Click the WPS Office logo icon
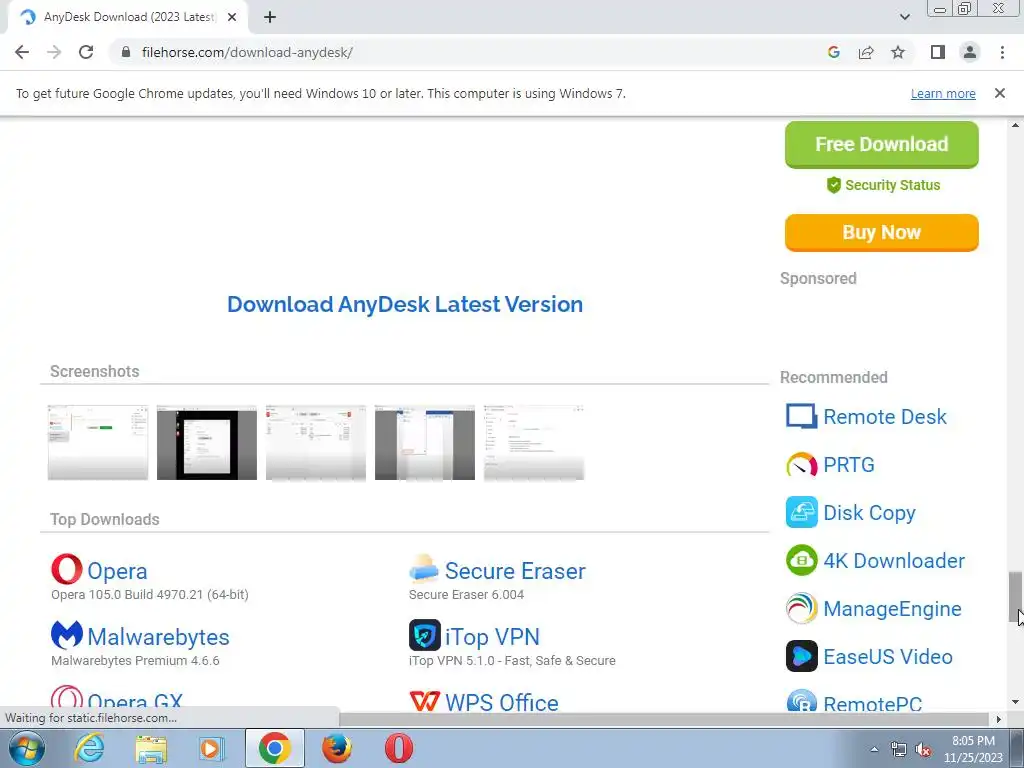 pos(424,701)
